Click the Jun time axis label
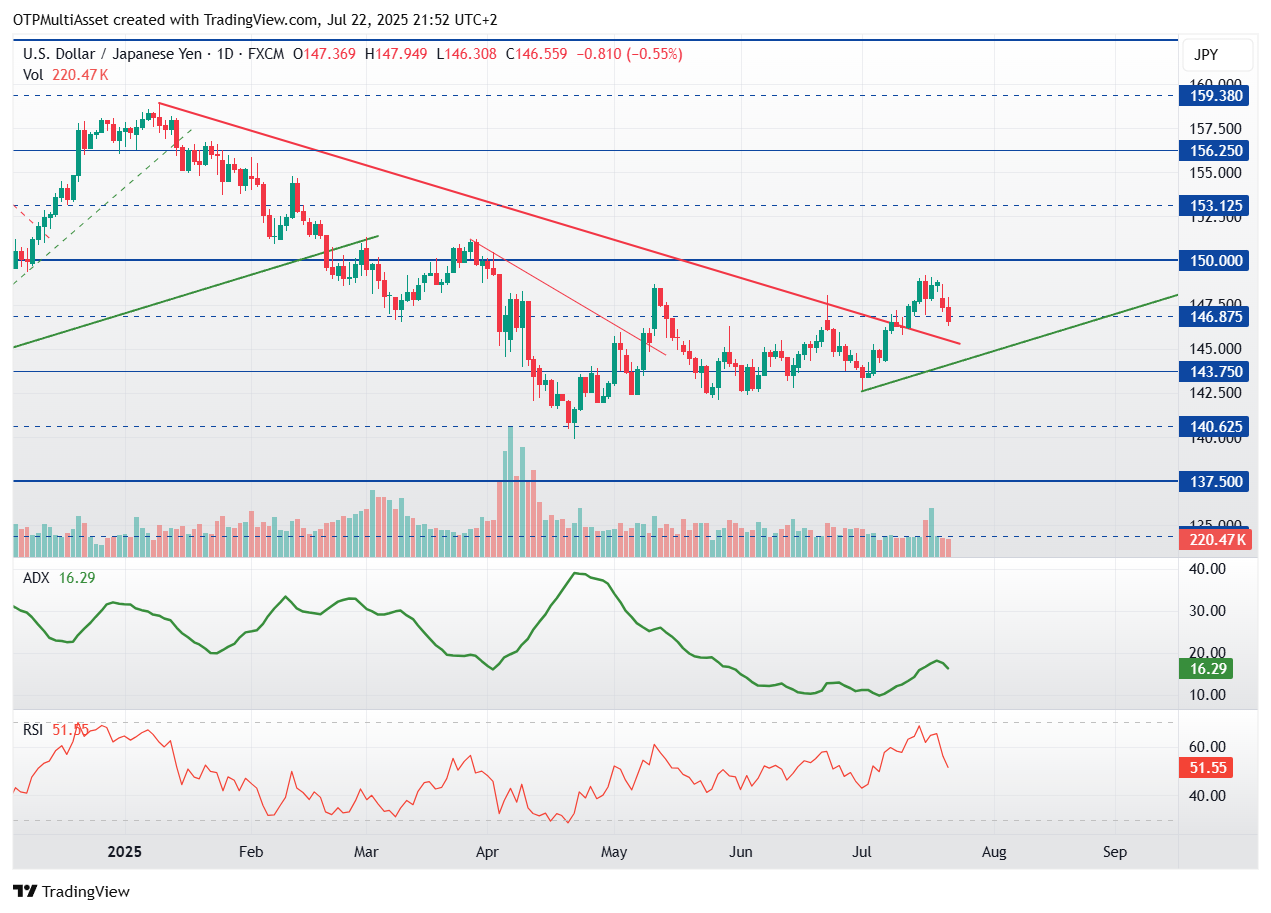Viewport: 1271px width, 913px height. [x=741, y=852]
